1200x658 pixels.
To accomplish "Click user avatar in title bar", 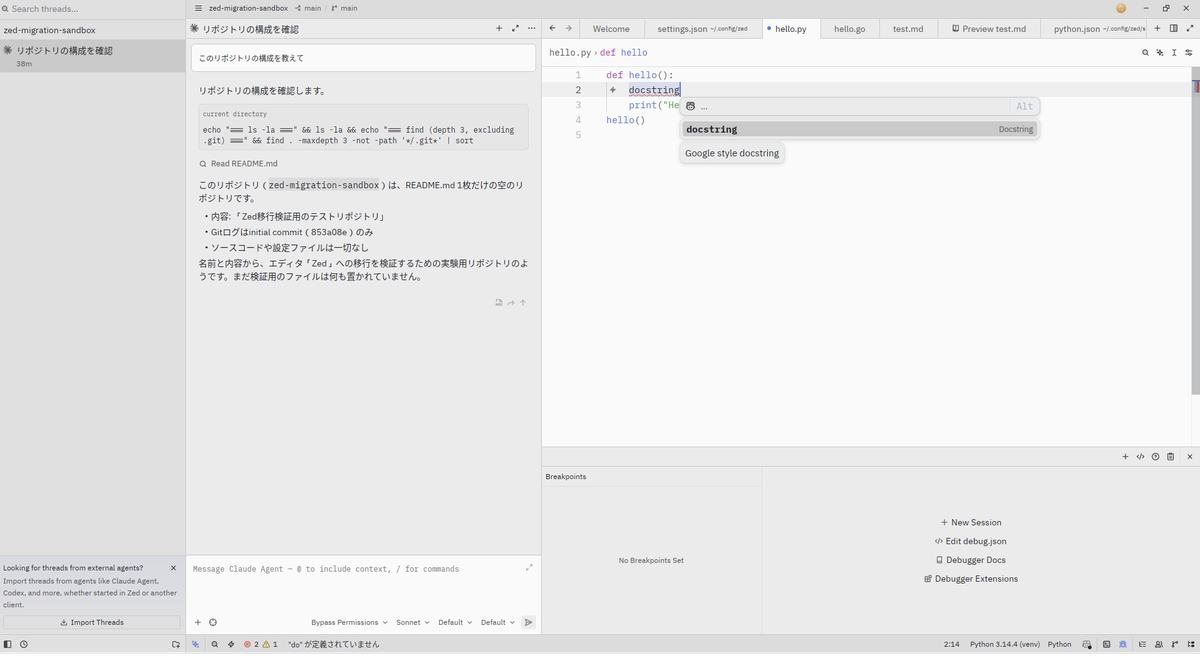I will pos(1121,8).
